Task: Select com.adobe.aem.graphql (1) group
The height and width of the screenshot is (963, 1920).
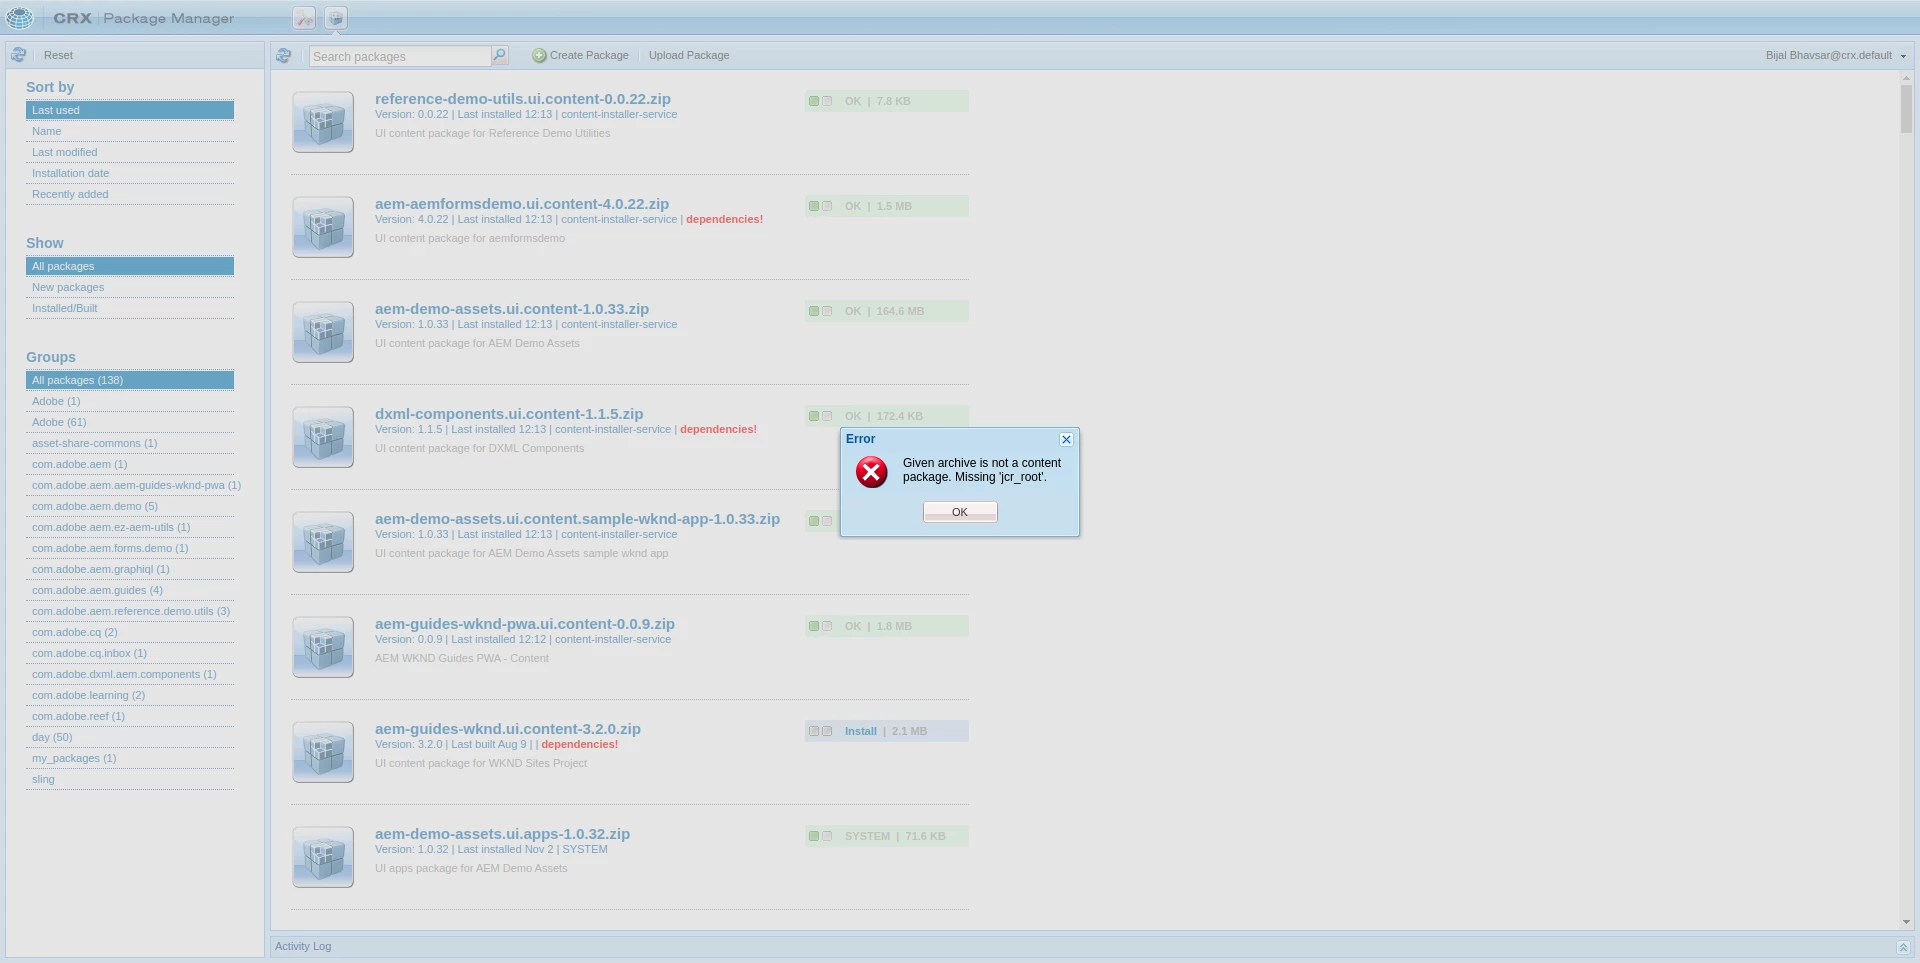Action: pyautogui.click(x=130, y=569)
